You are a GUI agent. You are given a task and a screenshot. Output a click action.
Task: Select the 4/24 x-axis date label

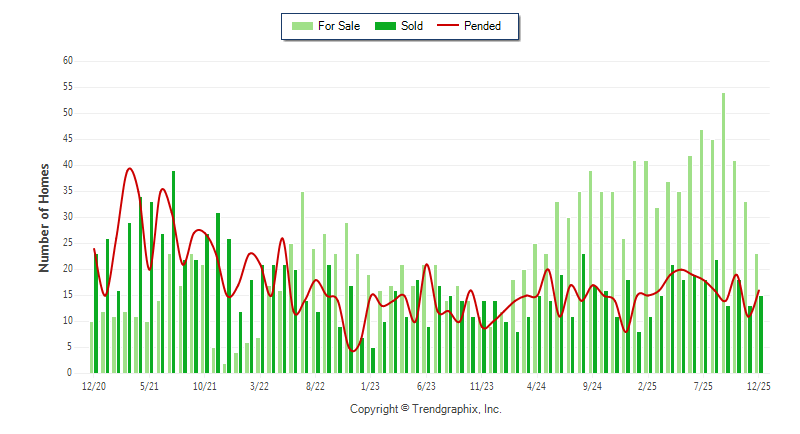(536, 386)
